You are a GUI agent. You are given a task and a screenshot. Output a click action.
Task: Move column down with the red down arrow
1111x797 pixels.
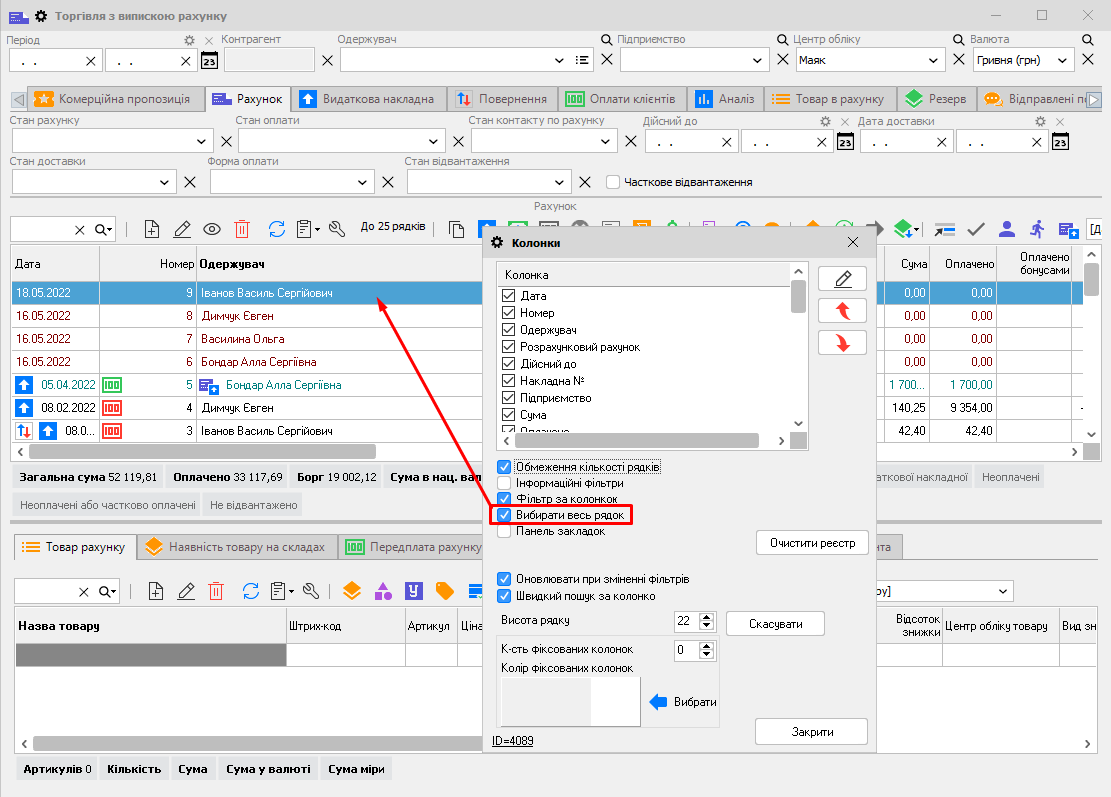pyautogui.click(x=842, y=343)
